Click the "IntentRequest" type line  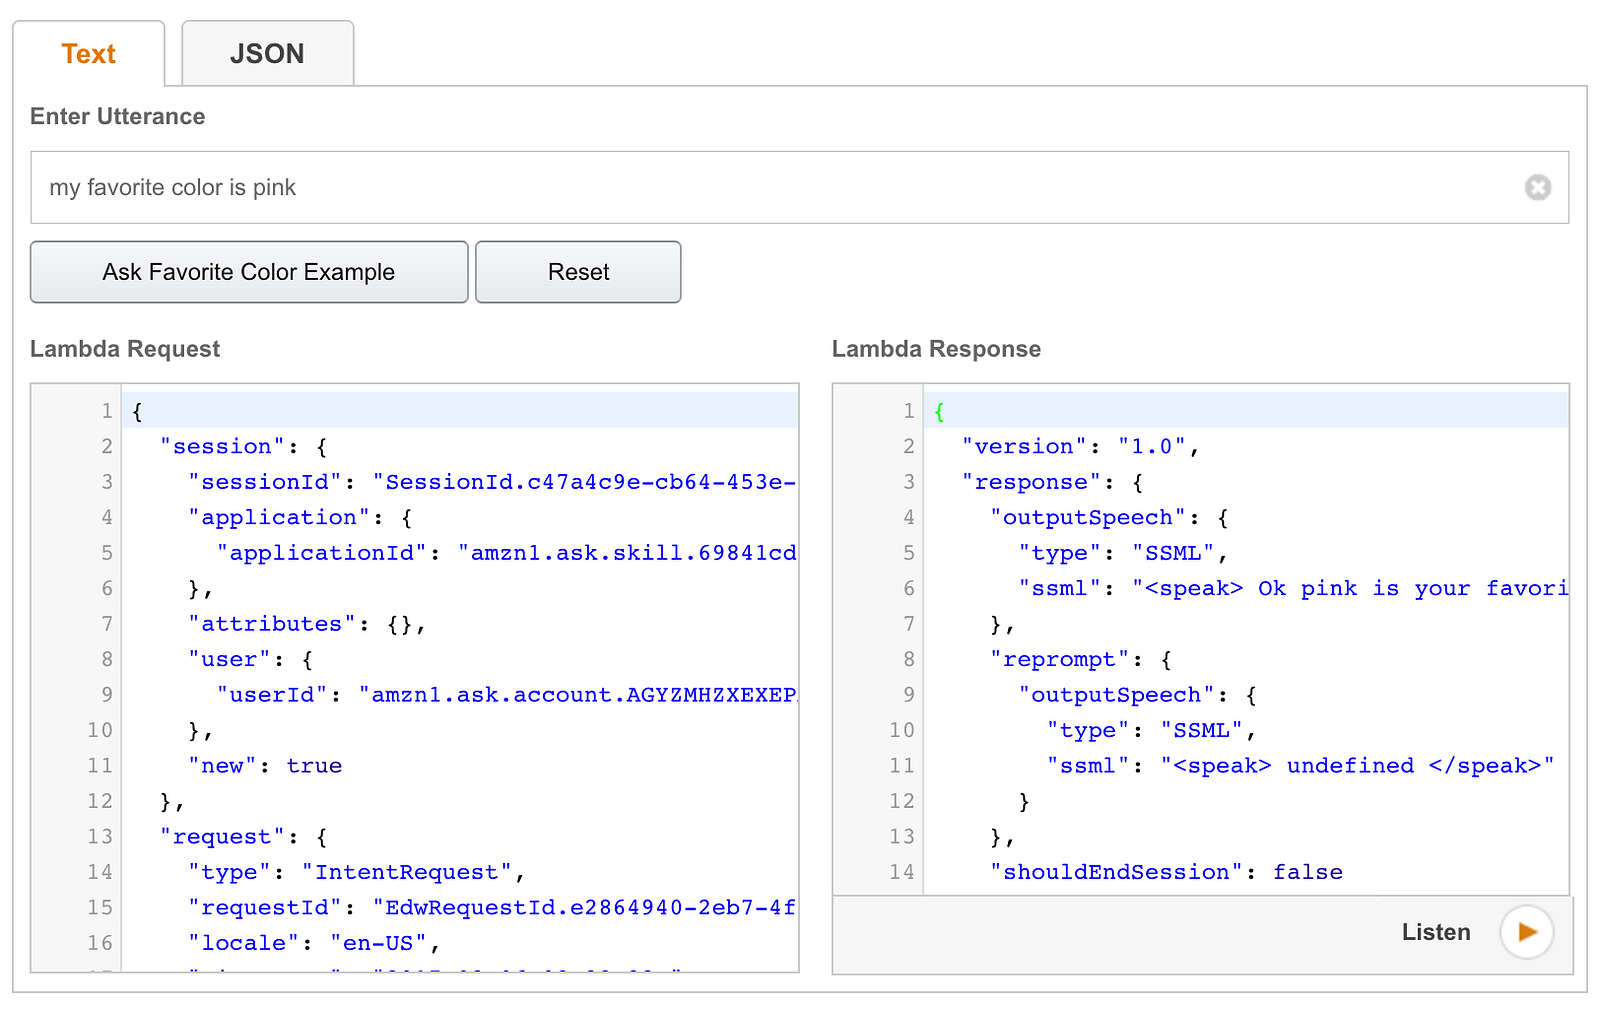pyautogui.click(x=356, y=872)
